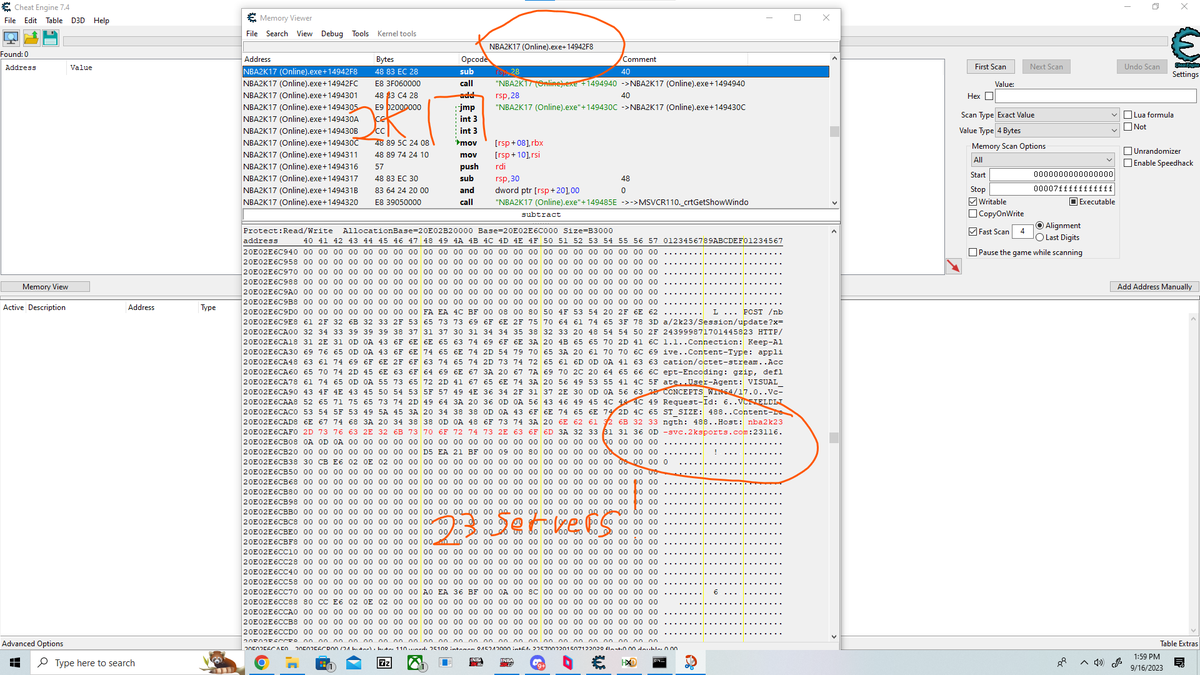This screenshot has width=1200, height=675.
Task: Click the Fast Scan alignment number field
Action: tap(1021, 231)
